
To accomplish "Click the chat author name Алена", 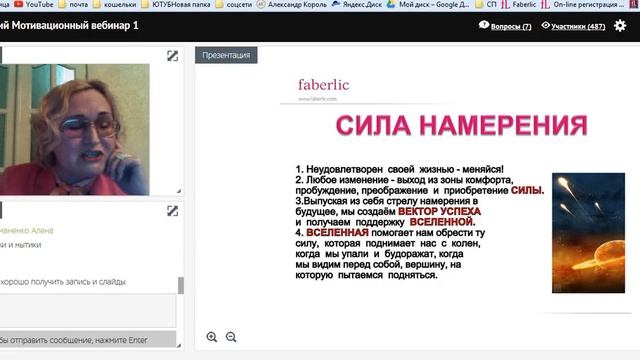I will [42, 230].
